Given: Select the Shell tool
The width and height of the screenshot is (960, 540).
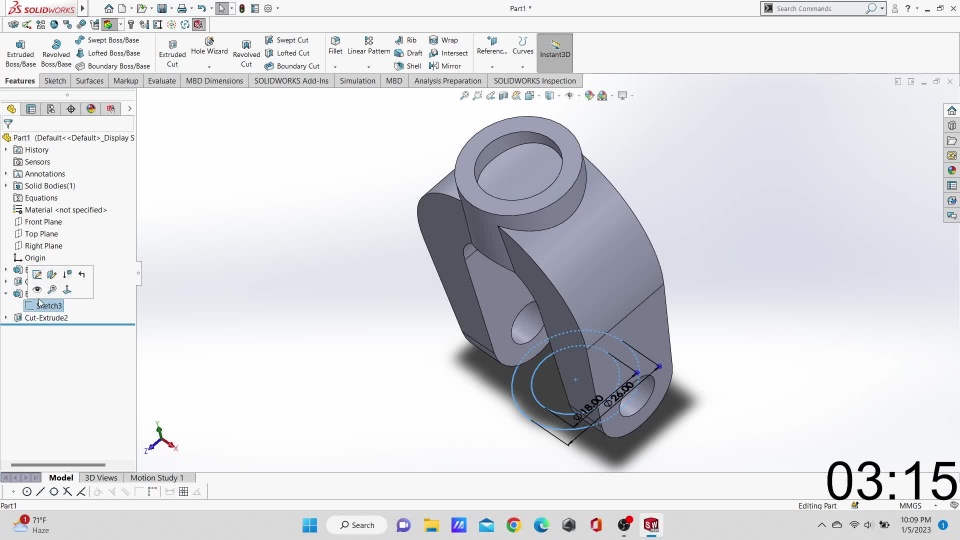Looking at the screenshot, I should (408, 66).
